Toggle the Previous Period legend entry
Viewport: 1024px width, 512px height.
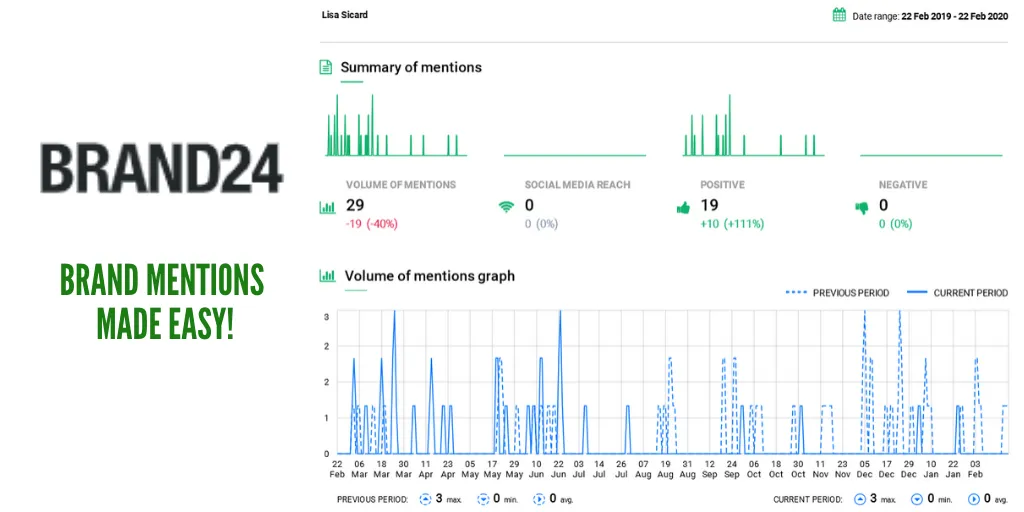coord(837,293)
